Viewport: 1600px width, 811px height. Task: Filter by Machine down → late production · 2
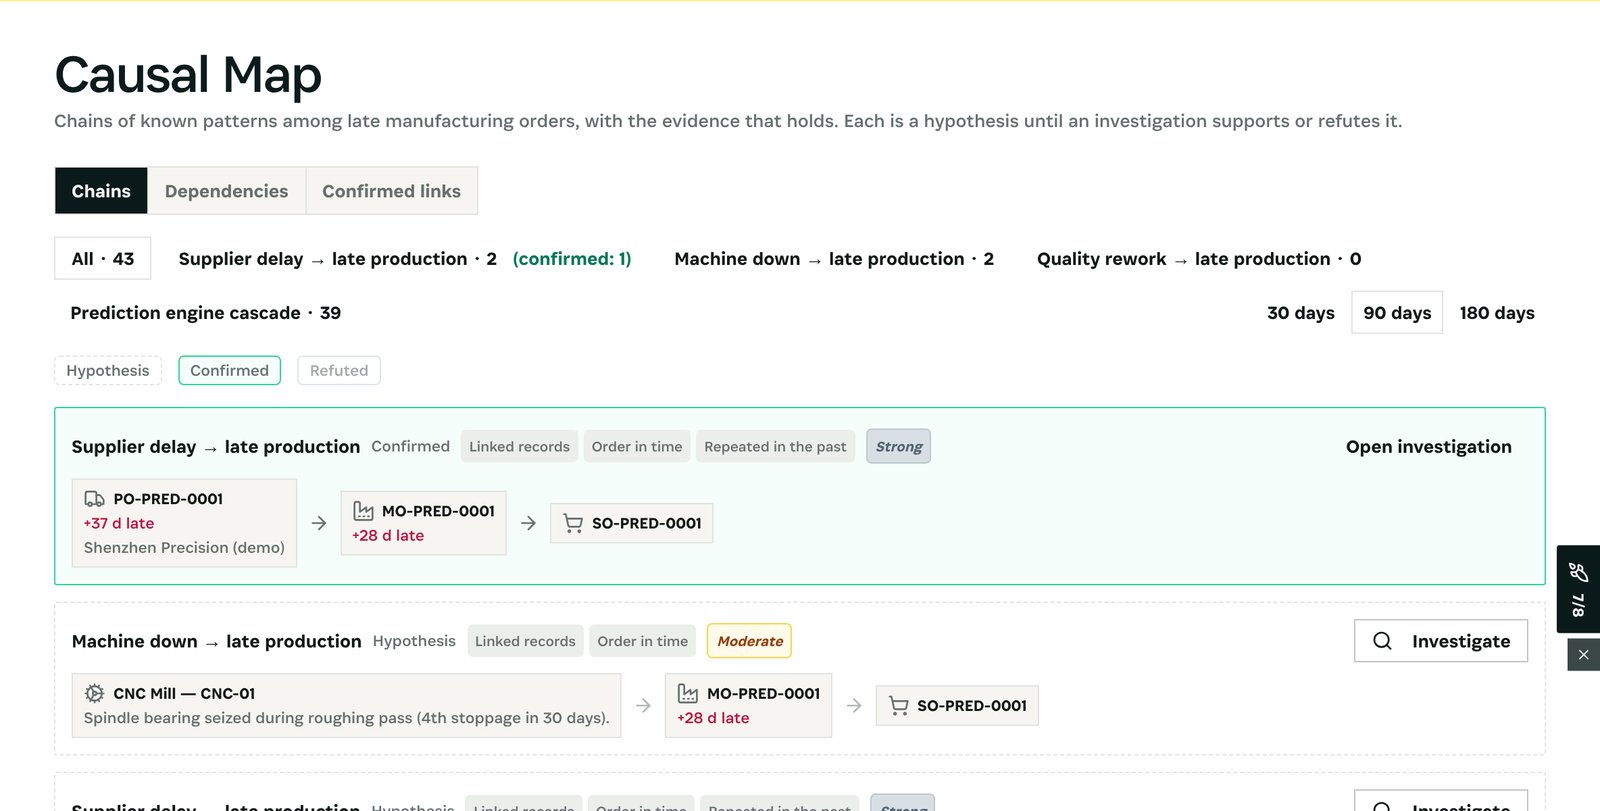[834, 259]
